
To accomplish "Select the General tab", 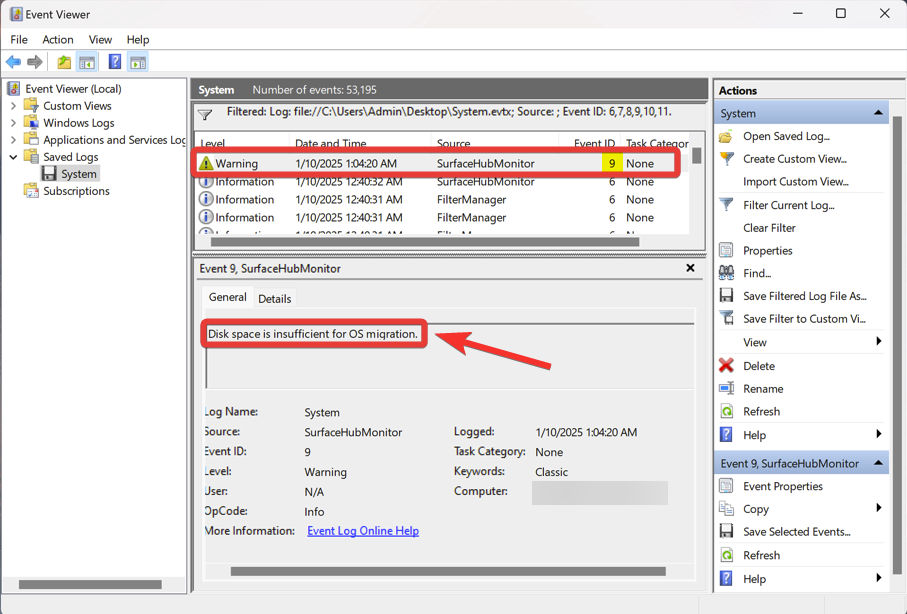I will pos(227,297).
